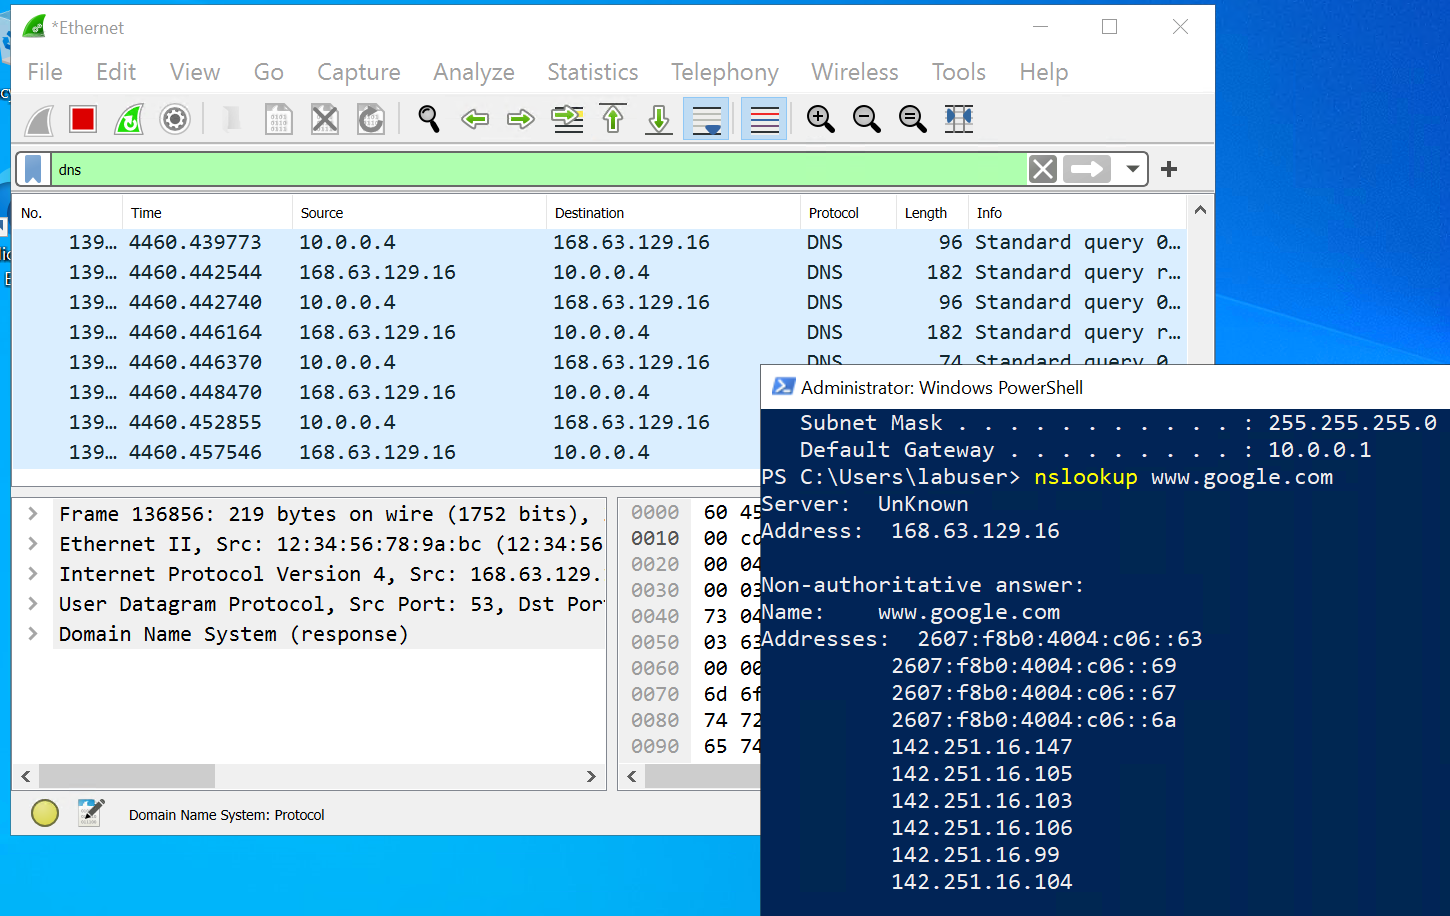Image resolution: width=1450 pixels, height=916 pixels.
Task: Restart the current capture
Action: [128, 118]
